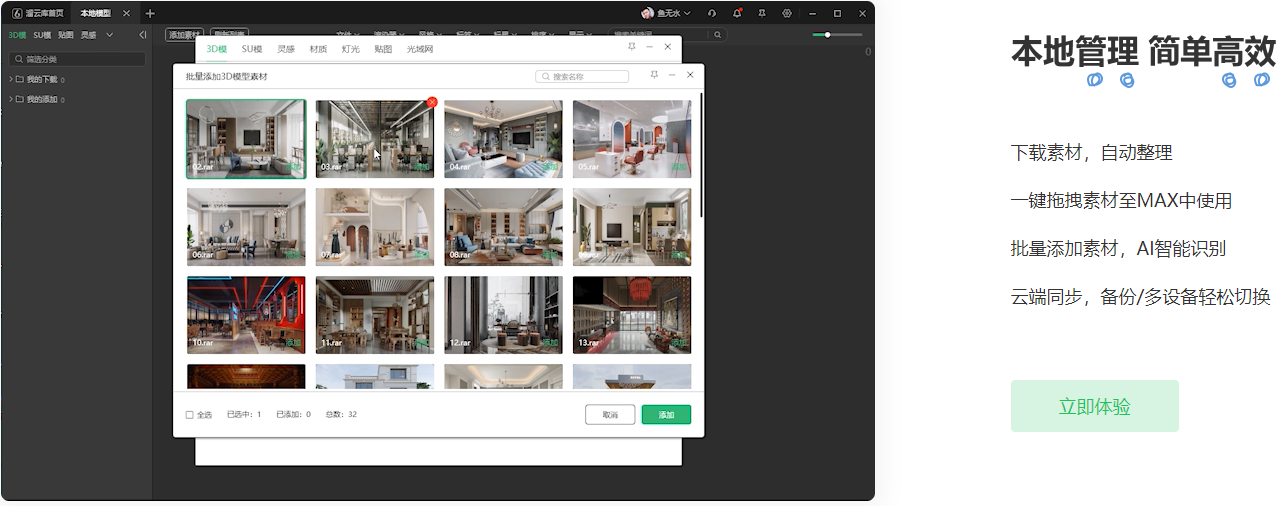Click the 取消 button
Image resolution: width=1278 pixels, height=506 pixels.
[610, 414]
